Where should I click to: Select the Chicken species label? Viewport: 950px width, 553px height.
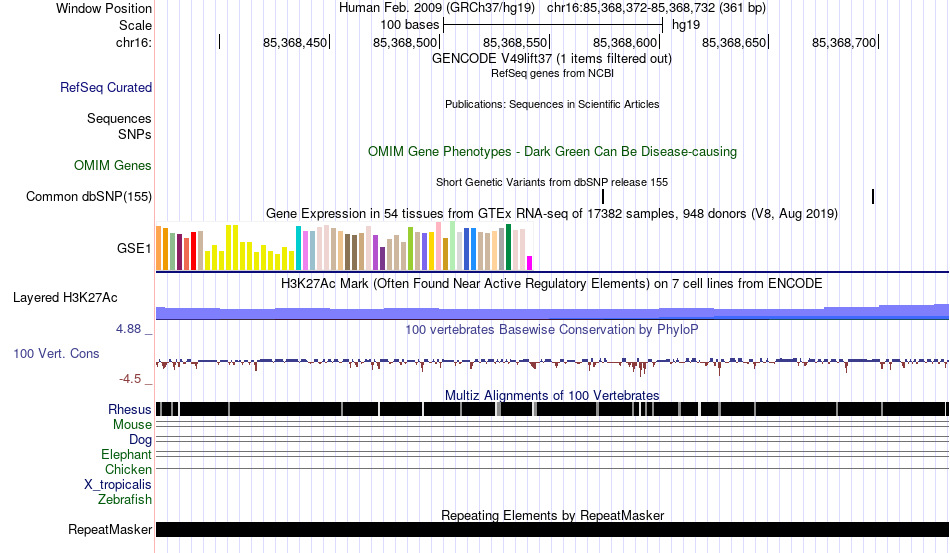pos(128,469)
